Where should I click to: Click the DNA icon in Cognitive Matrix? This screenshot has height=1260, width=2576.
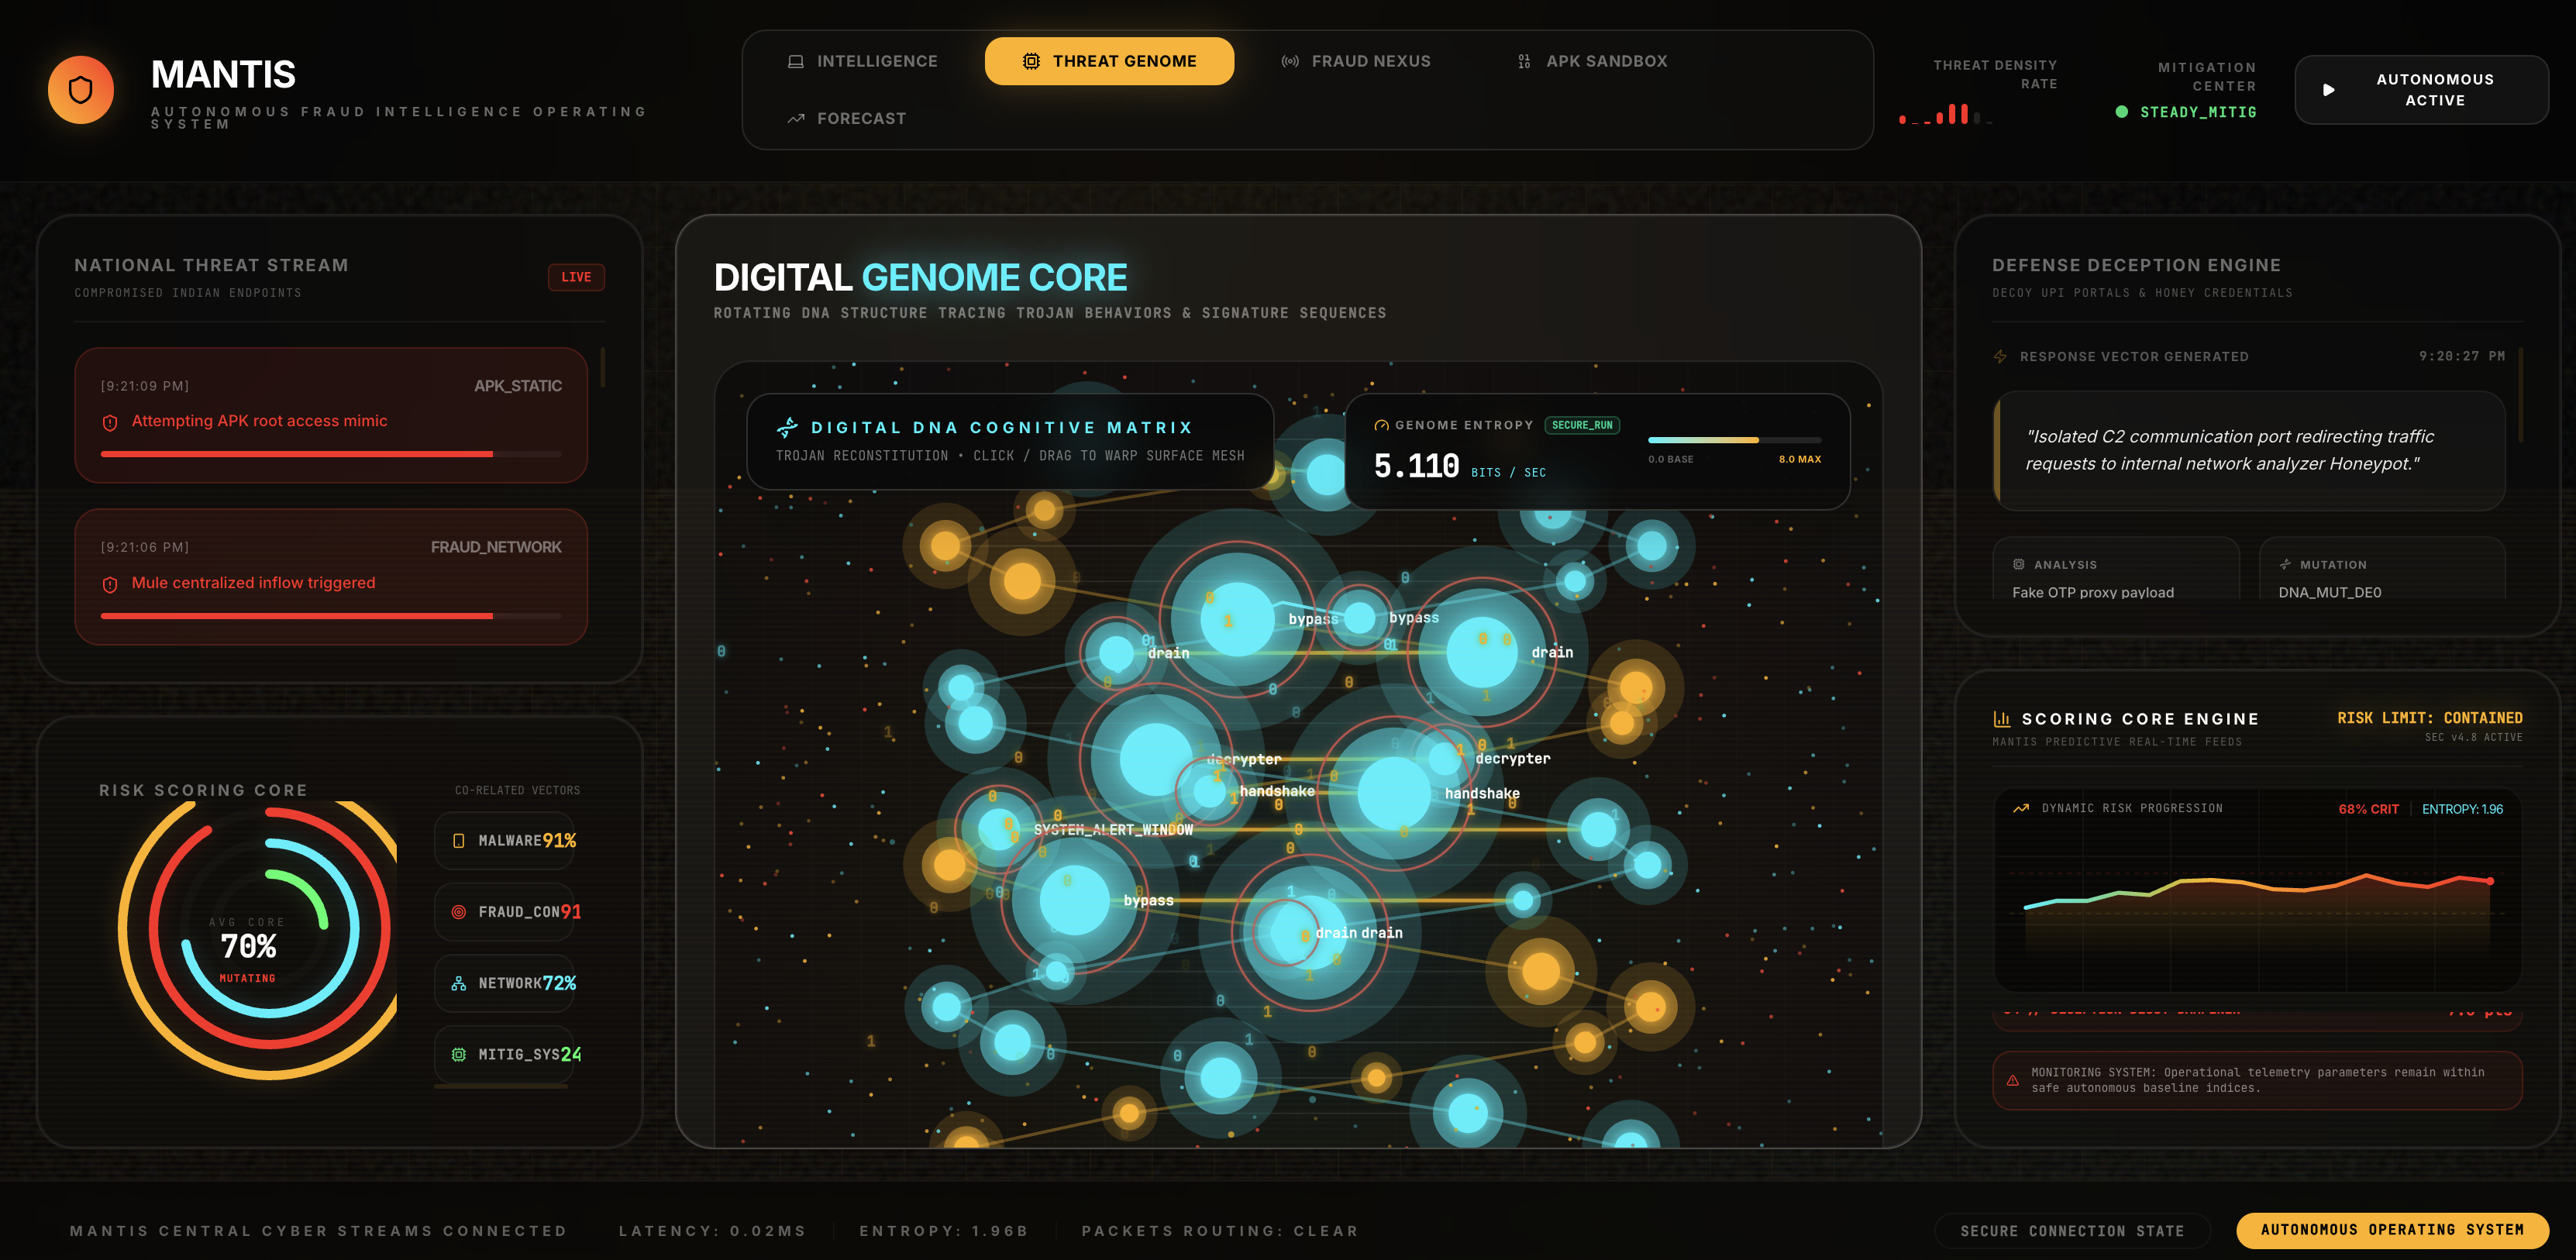[x=788, y=428]
